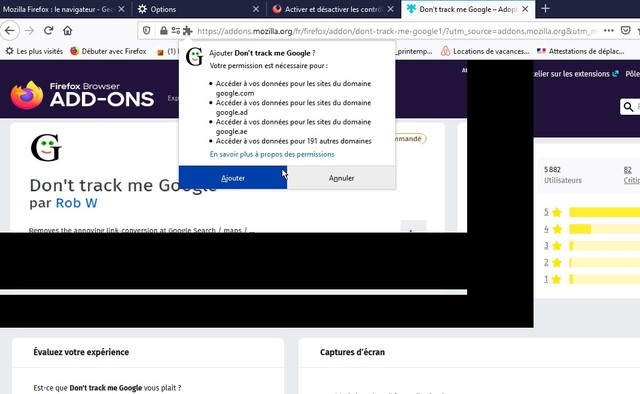Open En savoir plus à propos des permissions

pyautogui.click(x=272, y=154)
